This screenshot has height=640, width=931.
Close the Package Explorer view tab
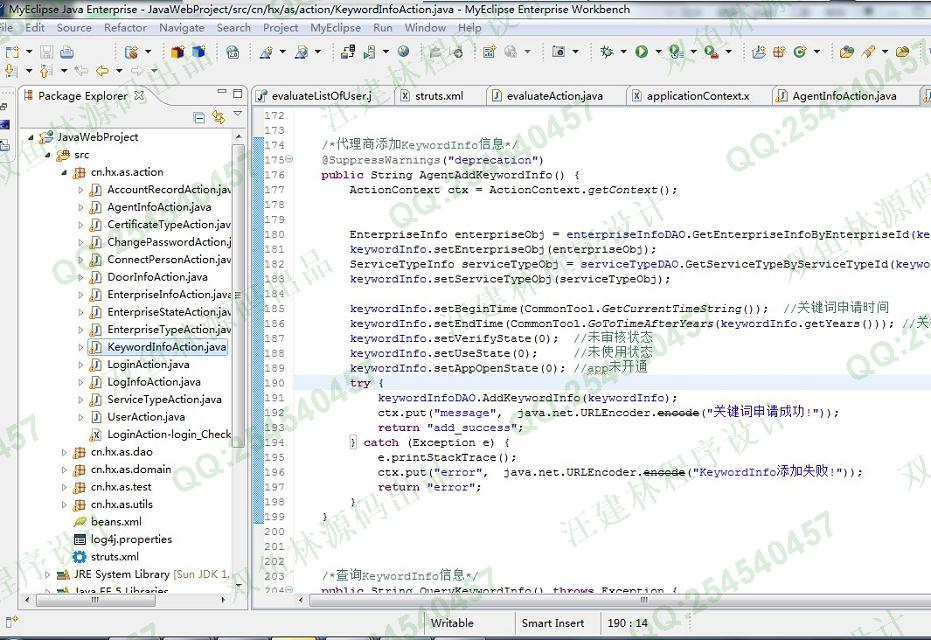click(139, 95)
